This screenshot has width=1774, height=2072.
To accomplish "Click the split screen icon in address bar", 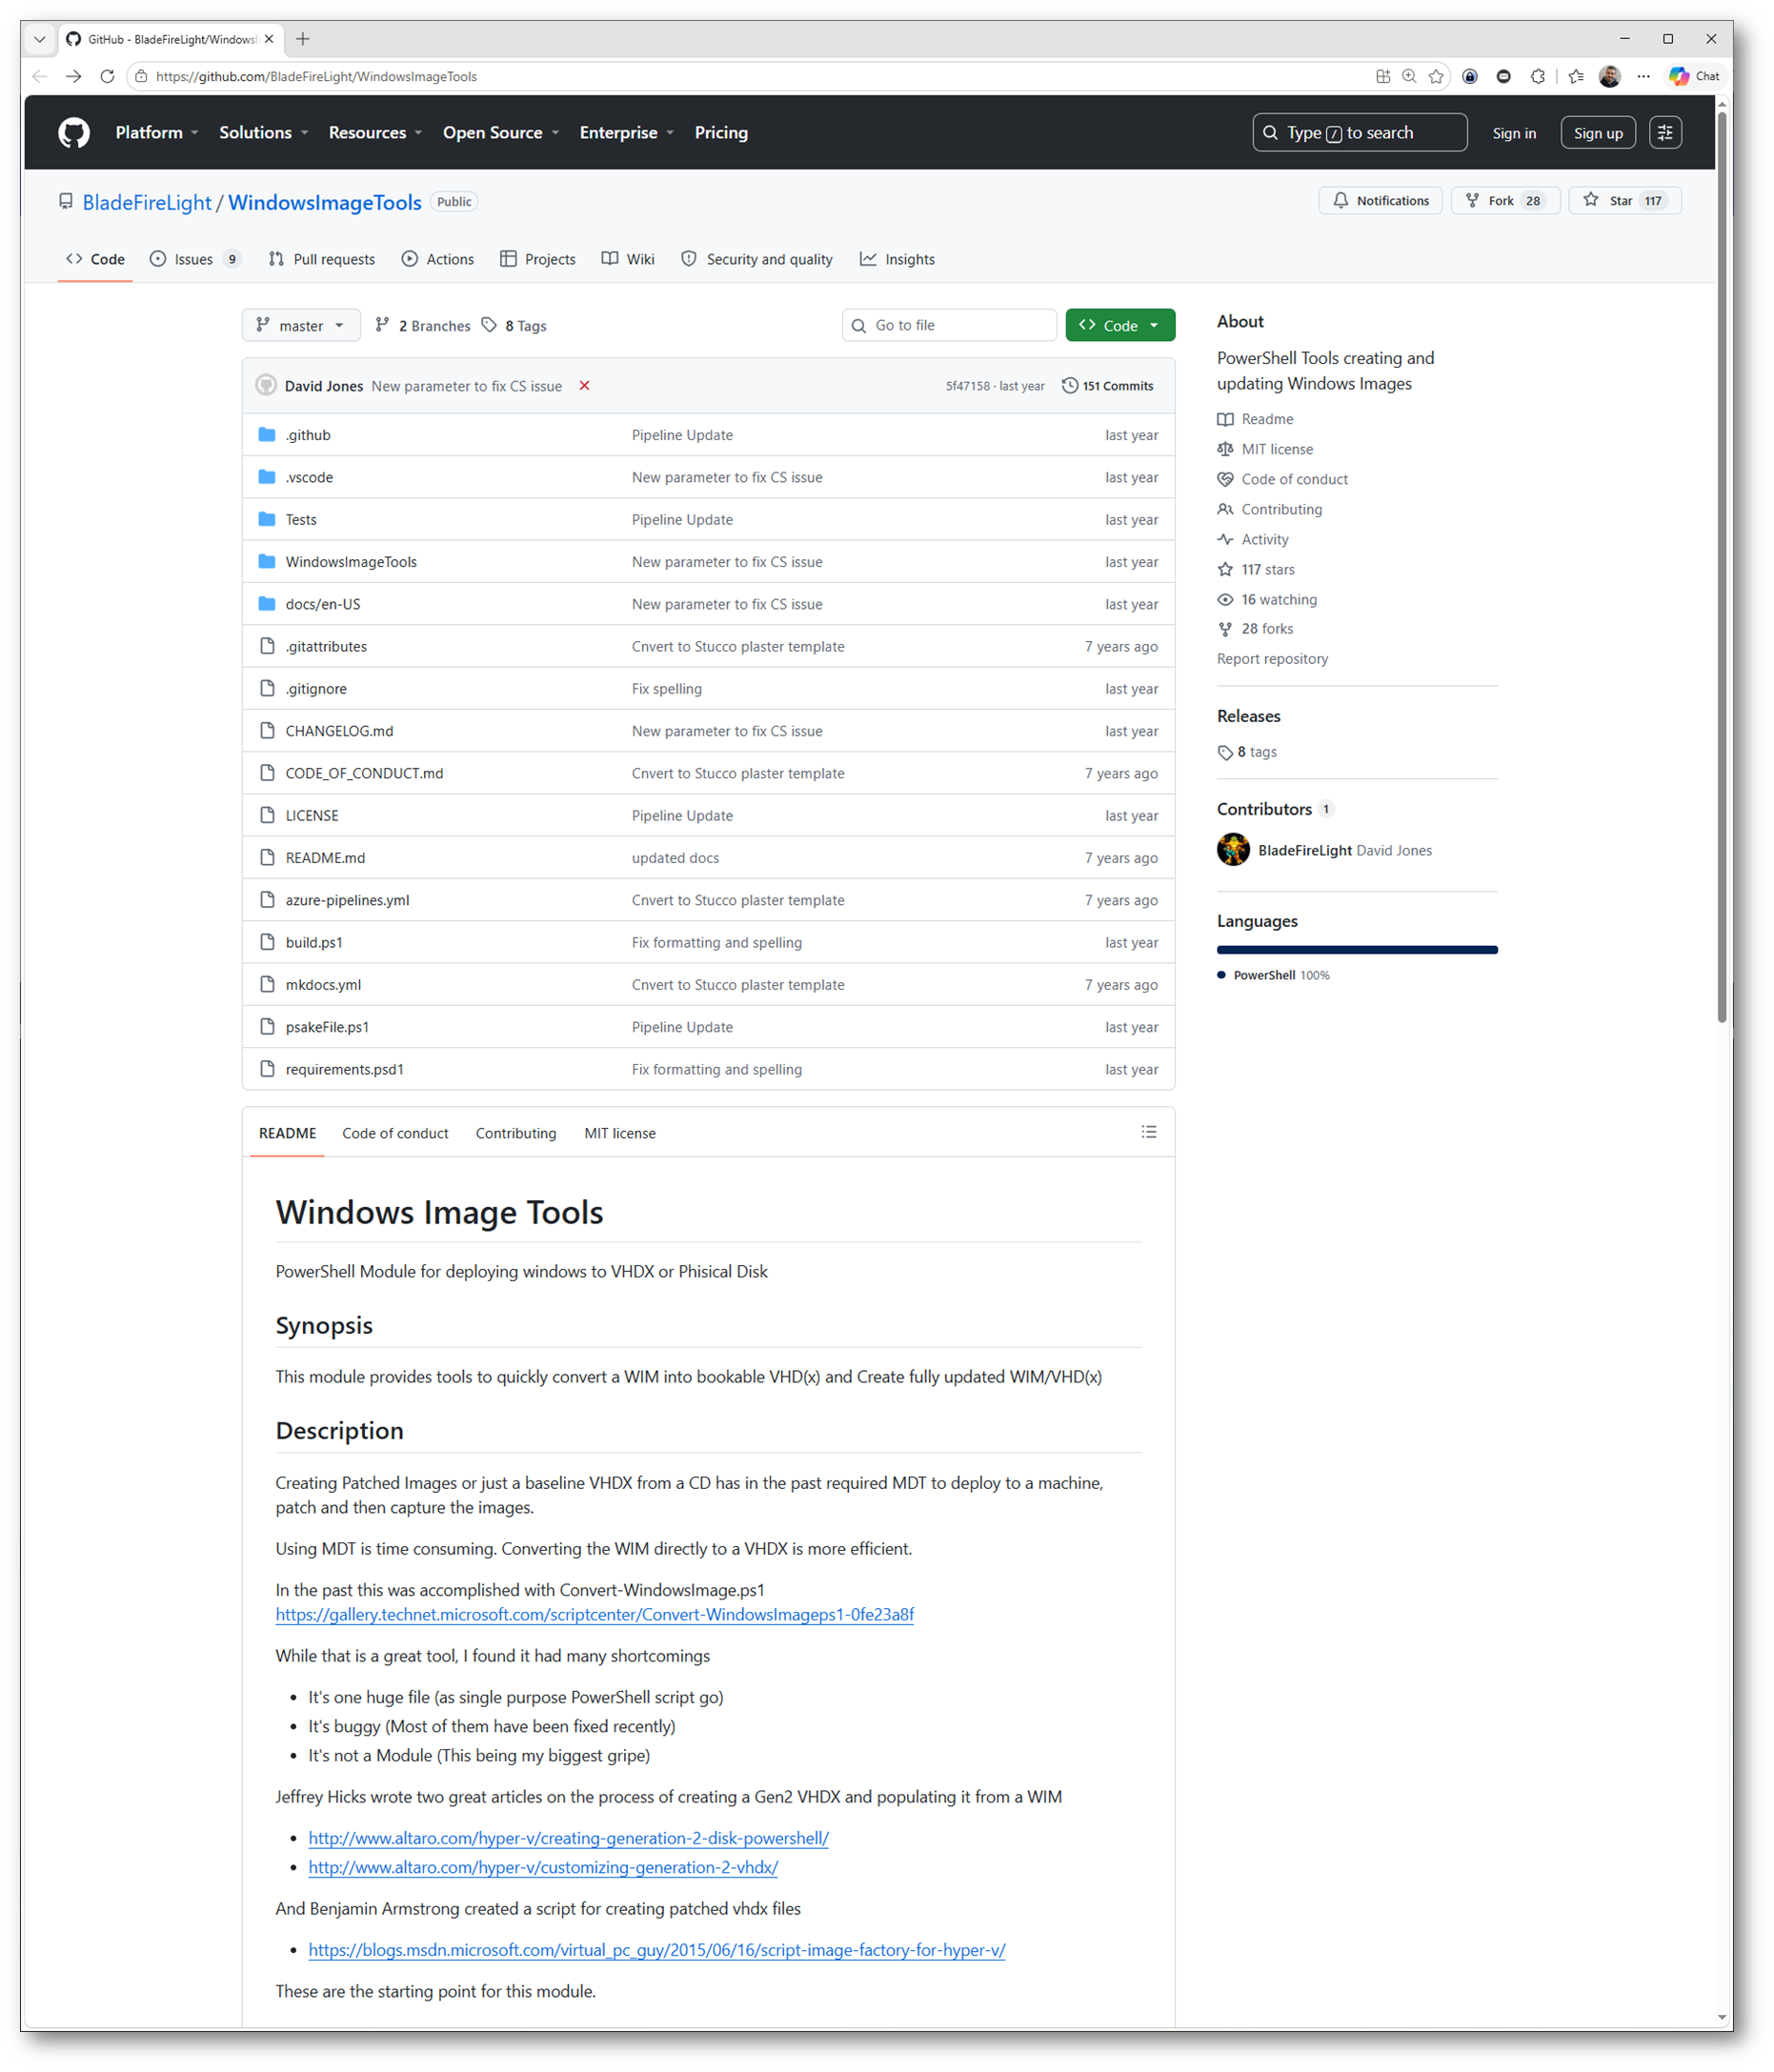I will [1382, 76].
